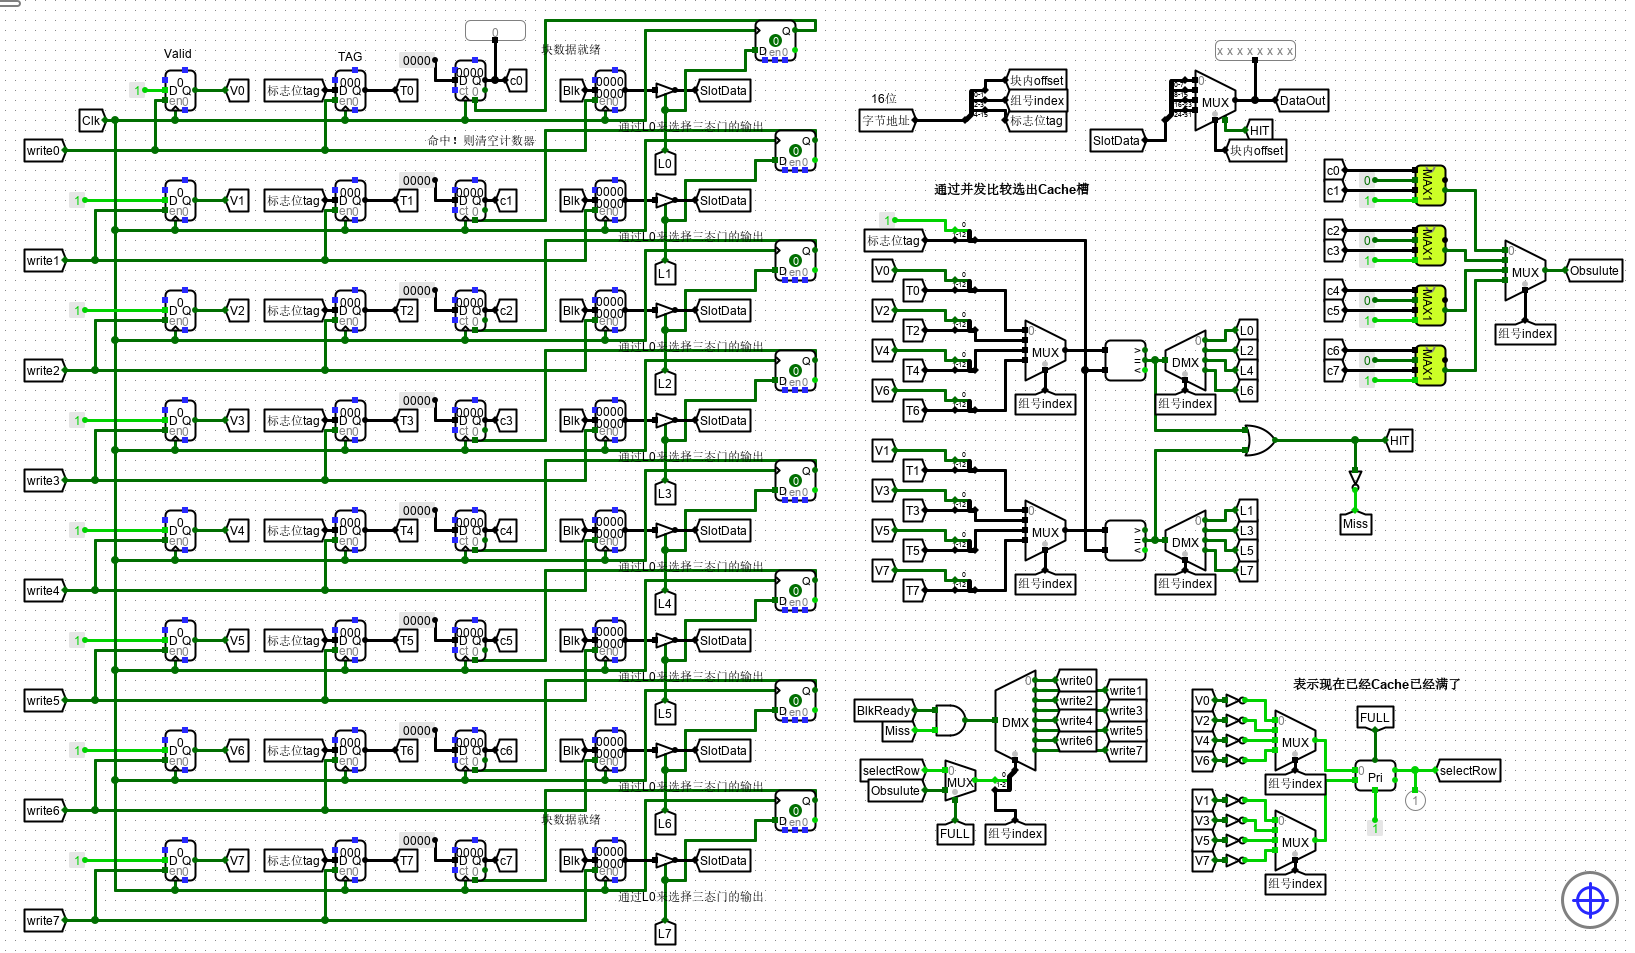Screen dimensions: 1635x953
Task: Select the MAX1 block fed by c6 and c7
Action: [x=1430, y=365]
